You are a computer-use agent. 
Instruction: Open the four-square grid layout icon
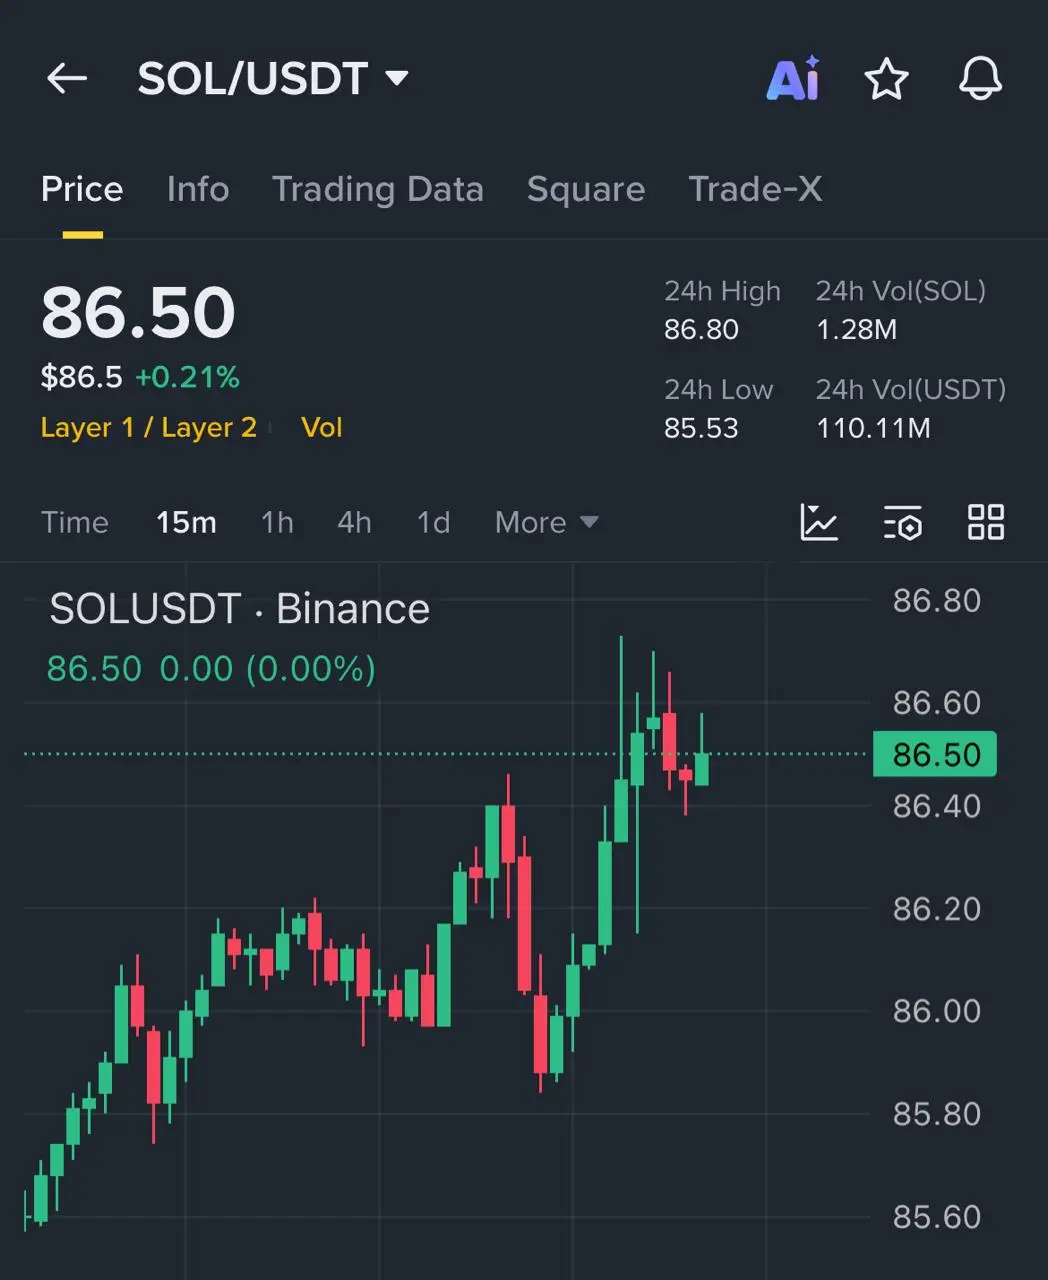[x=986, y=522]
